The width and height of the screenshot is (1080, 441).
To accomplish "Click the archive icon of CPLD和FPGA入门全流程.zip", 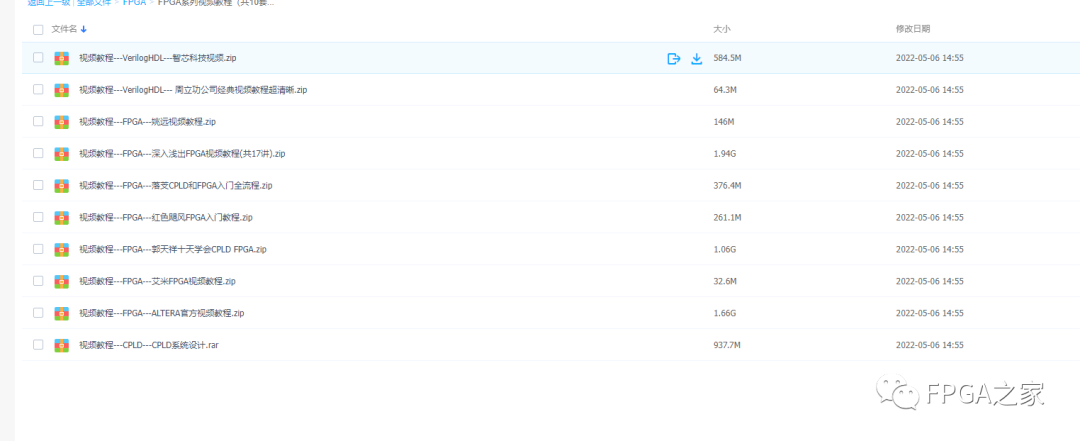I will [x=62, y=185].
